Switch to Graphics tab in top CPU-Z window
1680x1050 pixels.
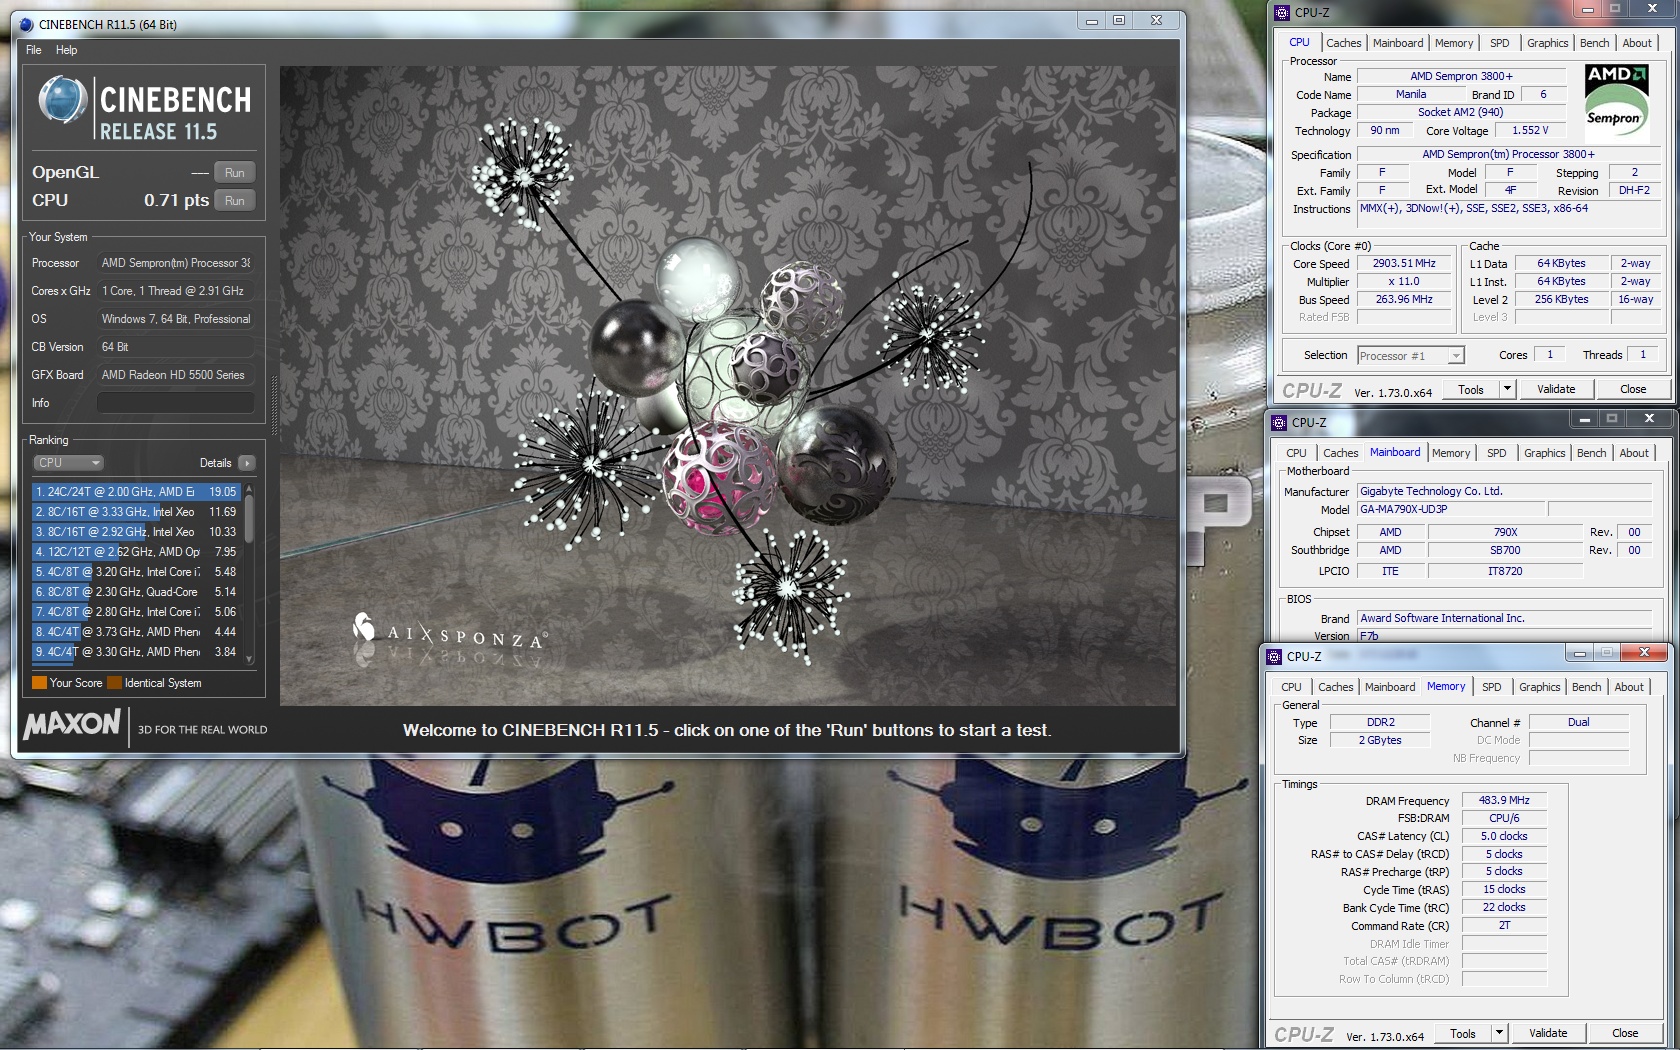pos(1547,43)
